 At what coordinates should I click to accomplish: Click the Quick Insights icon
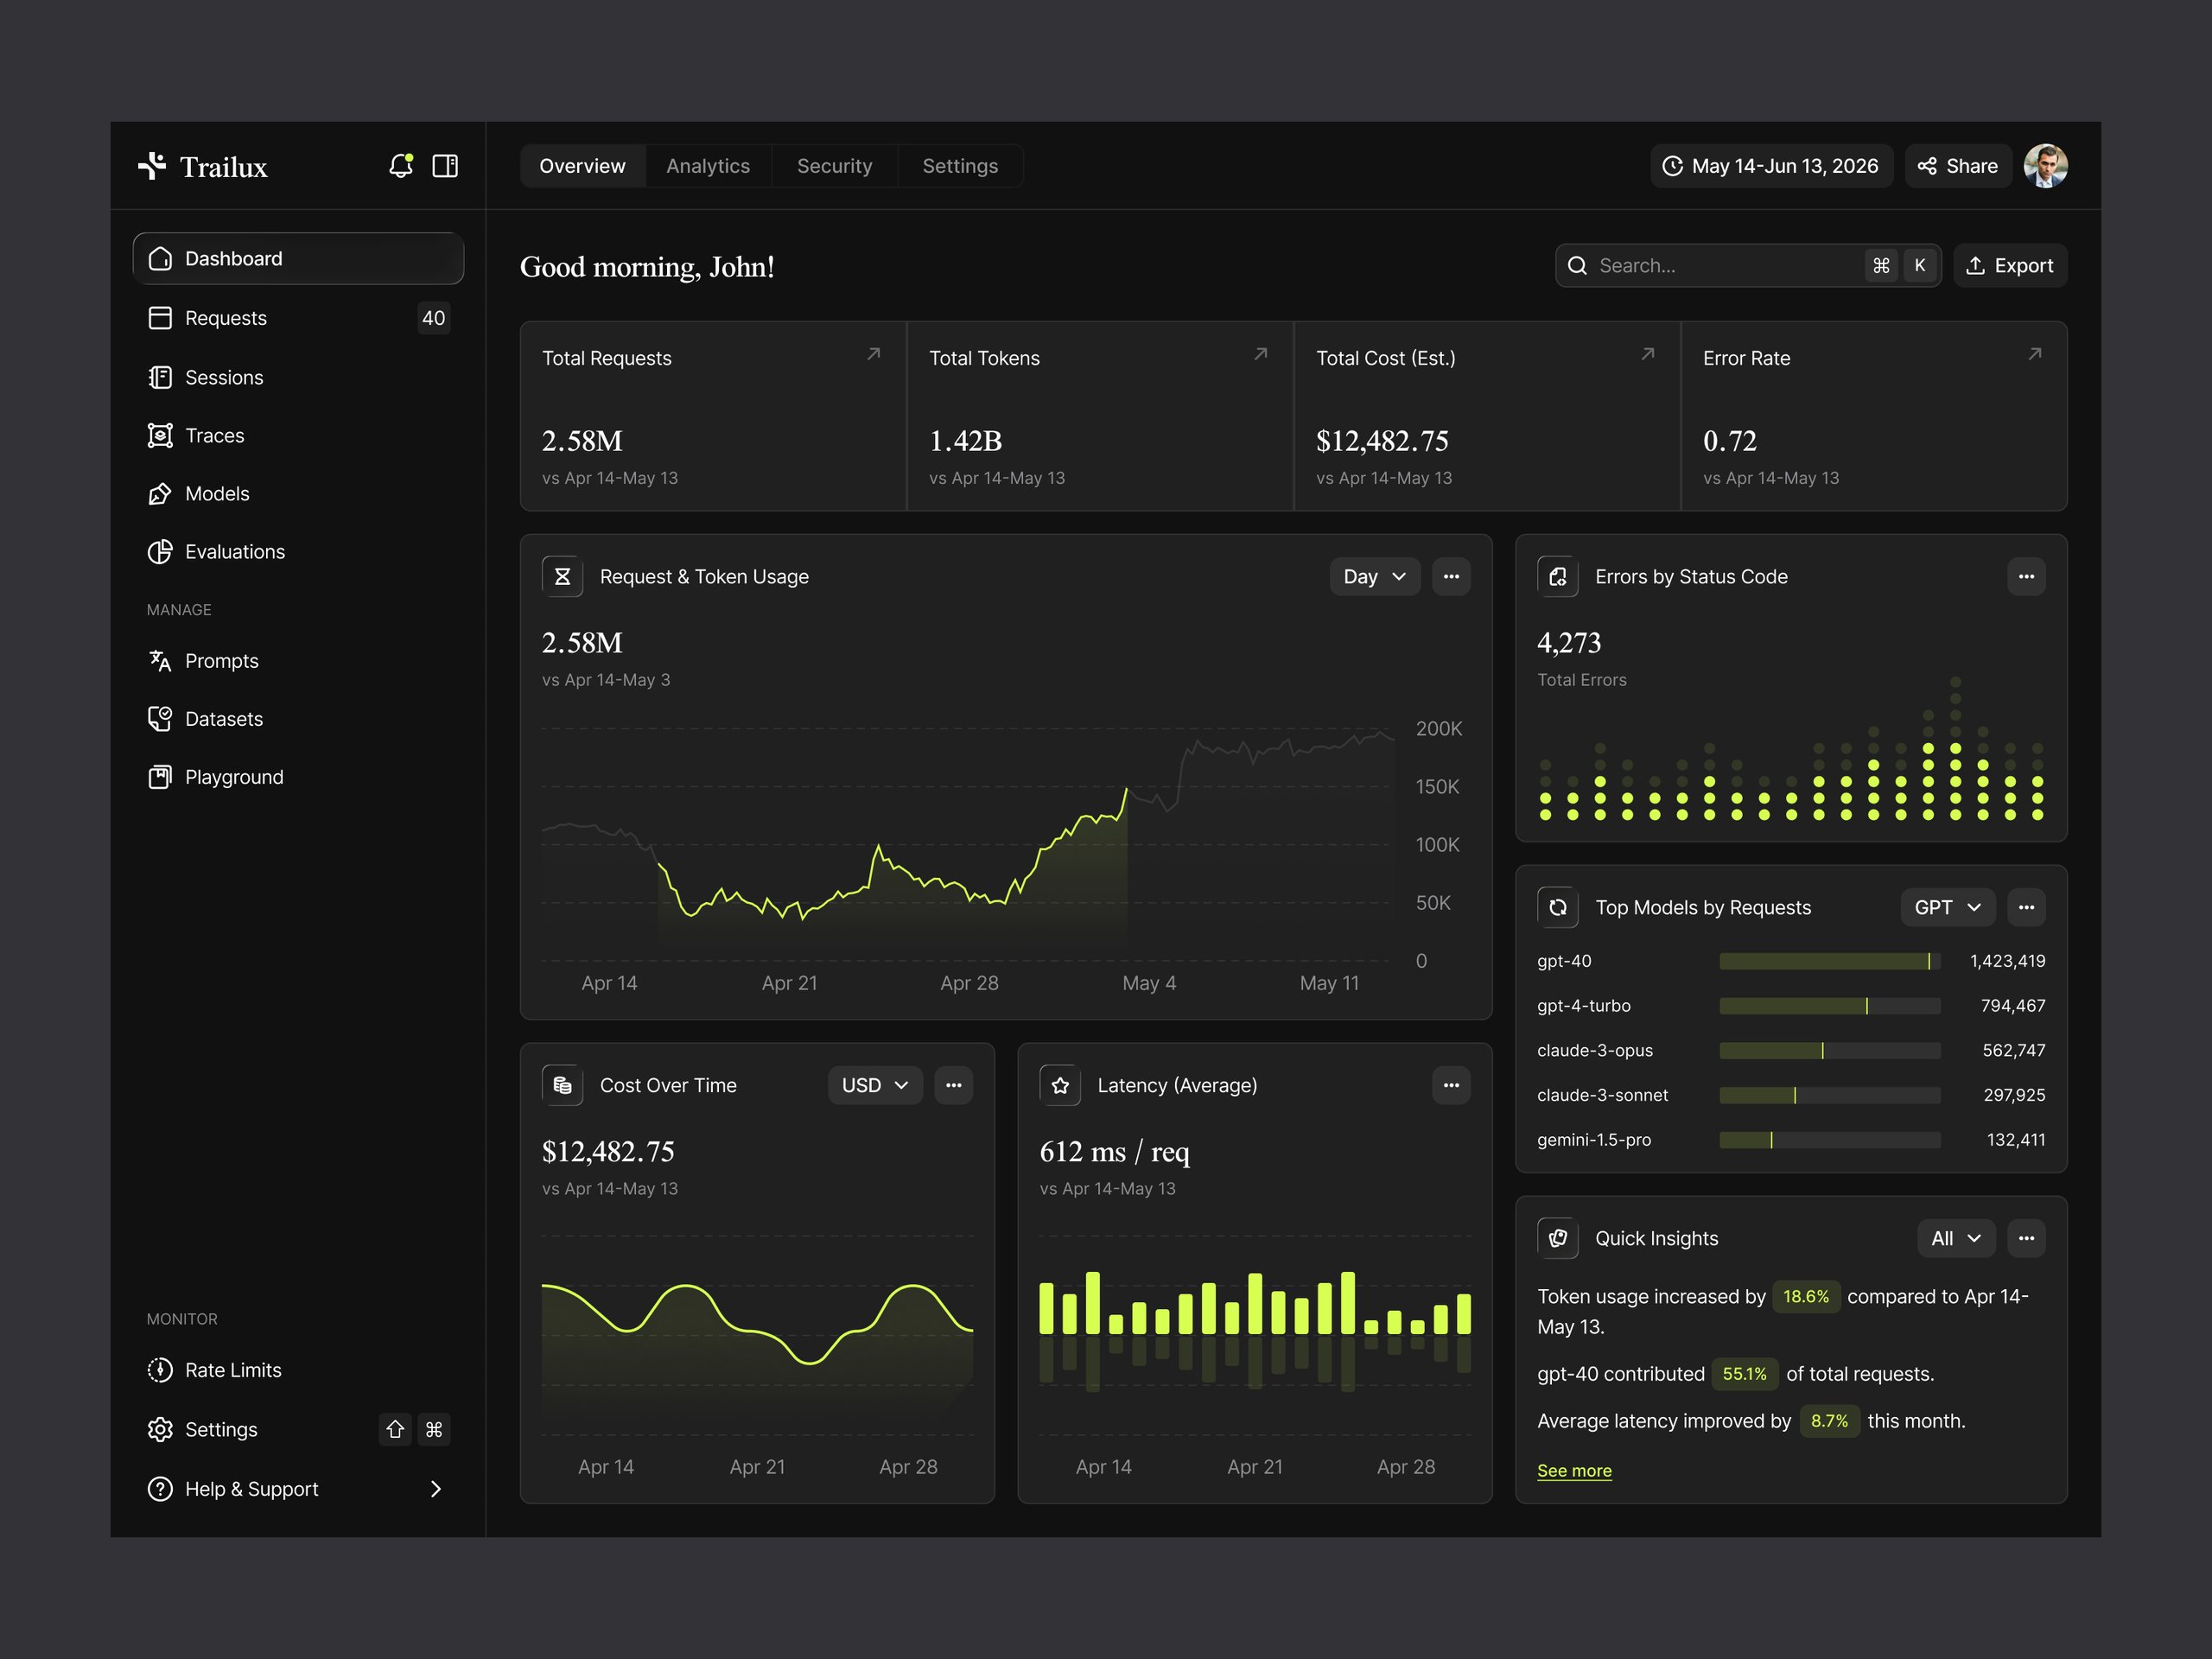[x=1558, y=1239]
